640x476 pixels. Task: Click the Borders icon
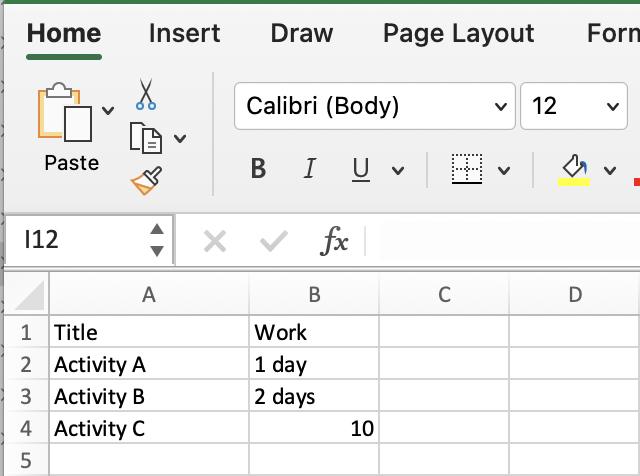(467, 169)
